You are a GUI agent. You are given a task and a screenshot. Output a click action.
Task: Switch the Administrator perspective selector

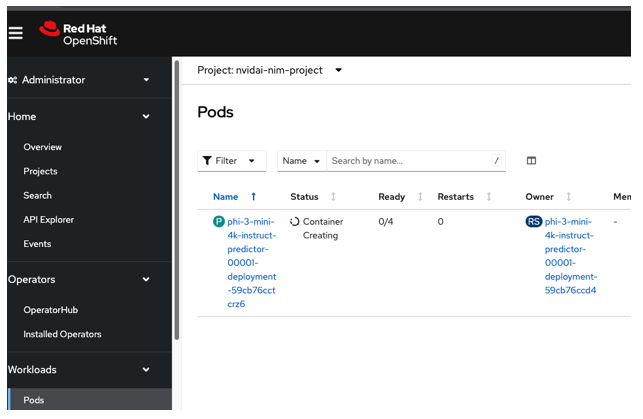point(80,80)
